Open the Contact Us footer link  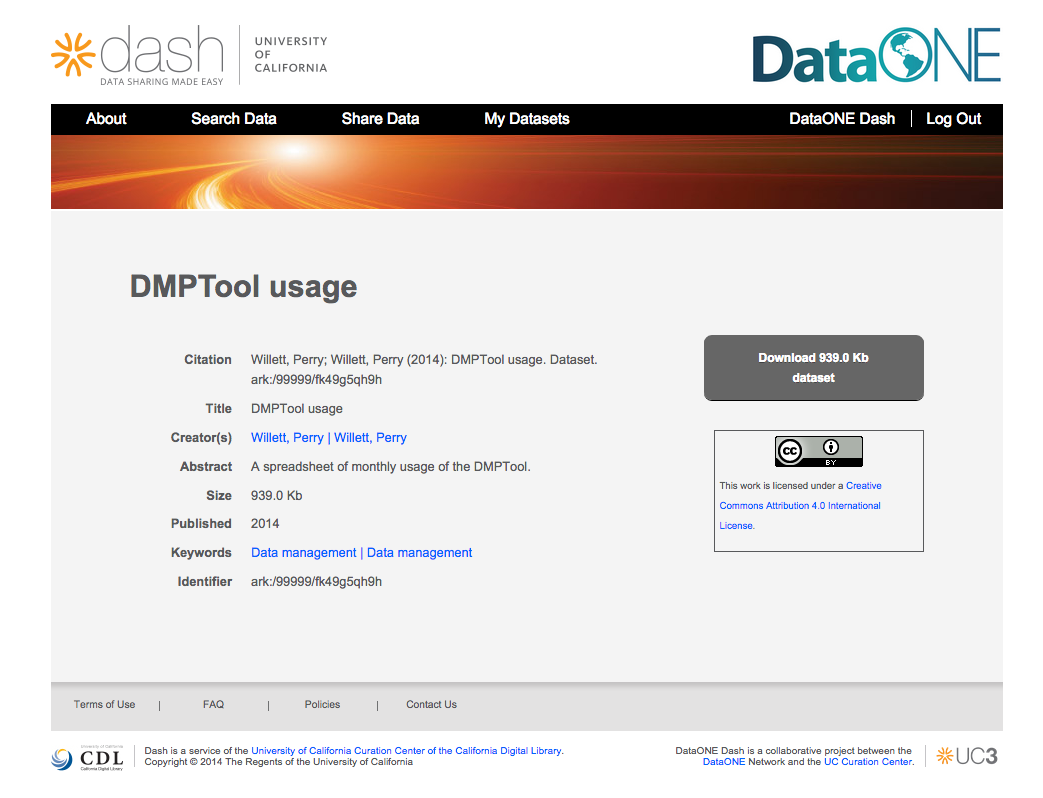(x=432, y=704)
